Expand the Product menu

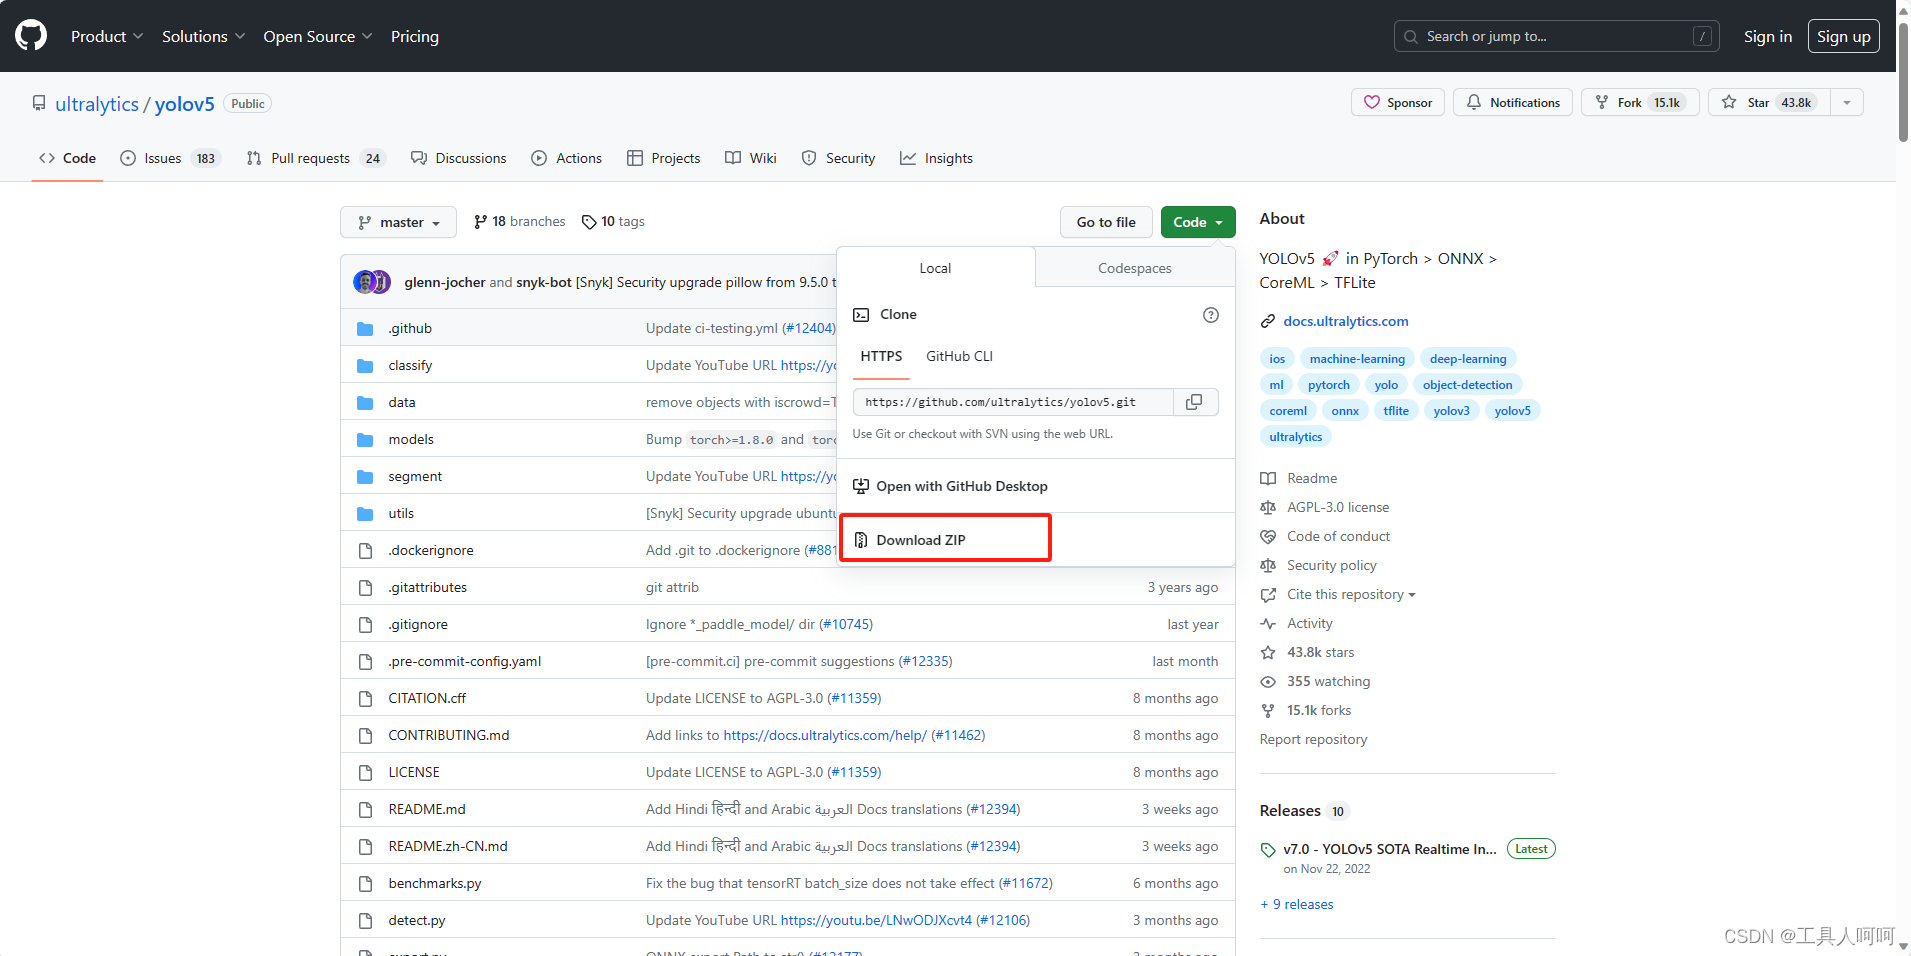[x=107, y=37]
